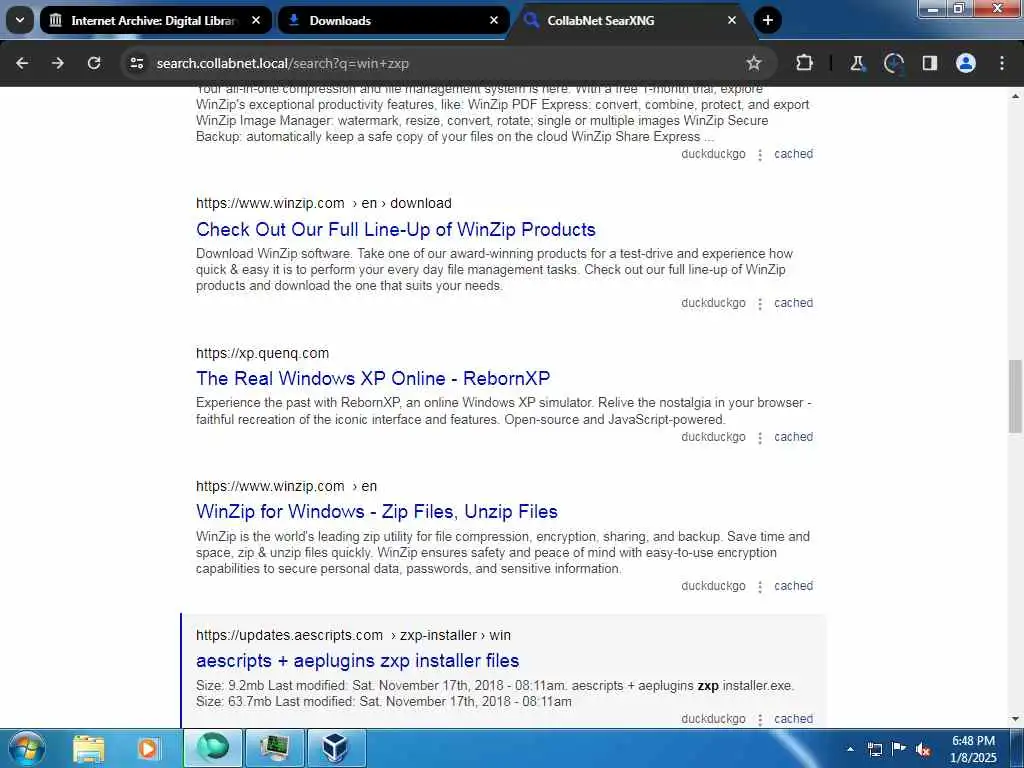Open Windows Explorer from taskbar
The width and height of the screenshot is (1024, 768).
pyautogui.click(x=89, y=748)
